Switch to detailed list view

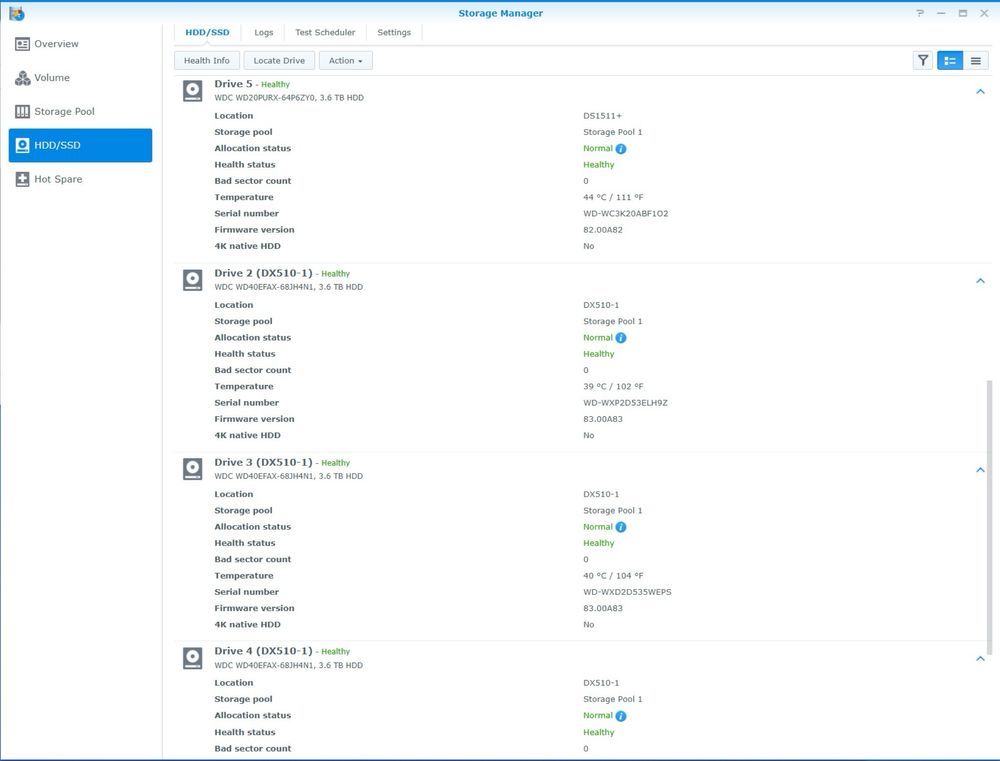(x=950, y=61)
